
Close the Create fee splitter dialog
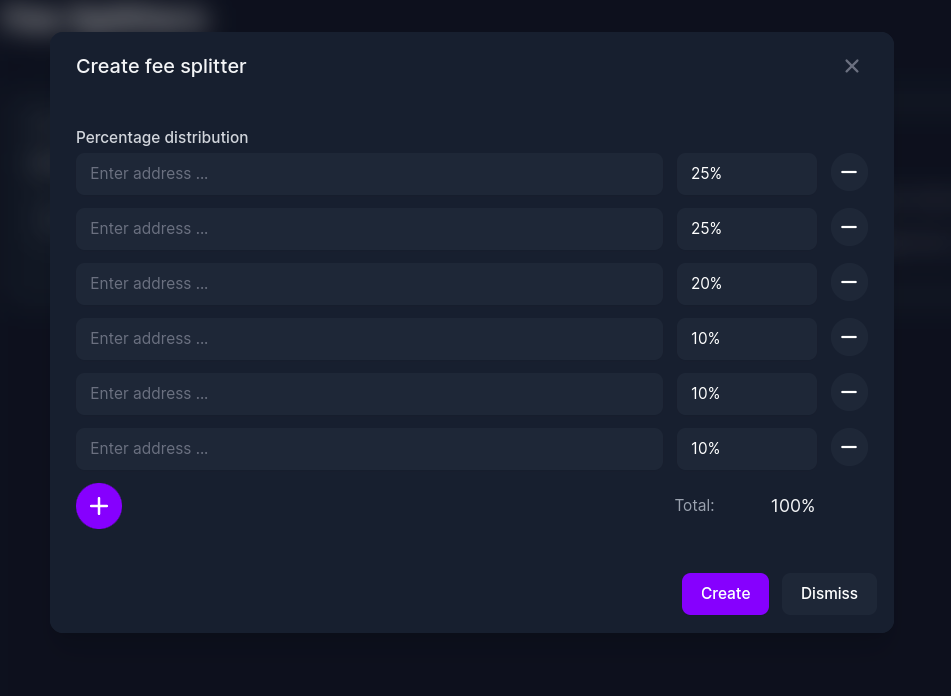click(852, 66)
